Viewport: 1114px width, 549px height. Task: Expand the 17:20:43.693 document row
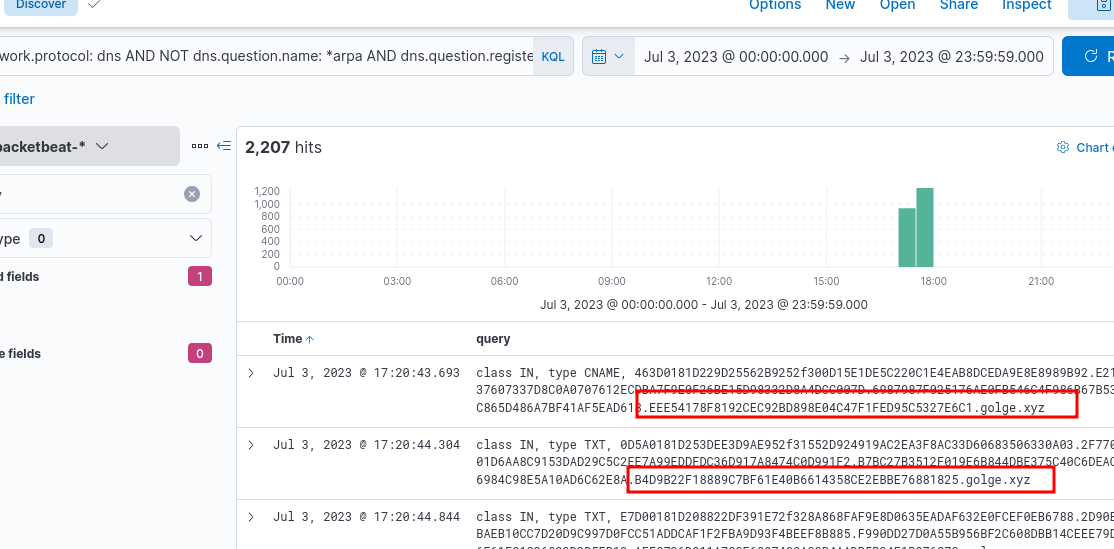point(251,373)
